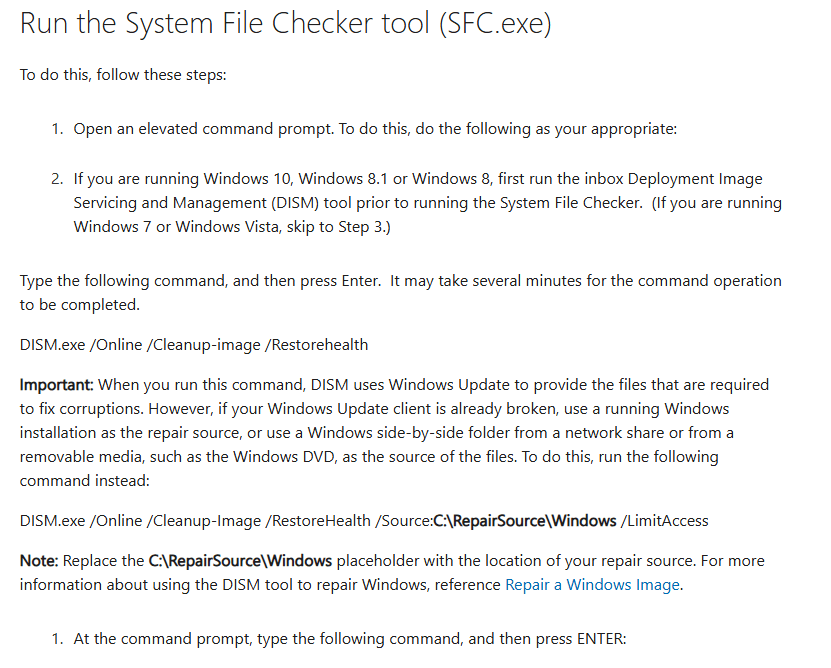This screenshot has height=668, width=831.
Task: Click the bold Note: label
Action: (x=39, y=561)
